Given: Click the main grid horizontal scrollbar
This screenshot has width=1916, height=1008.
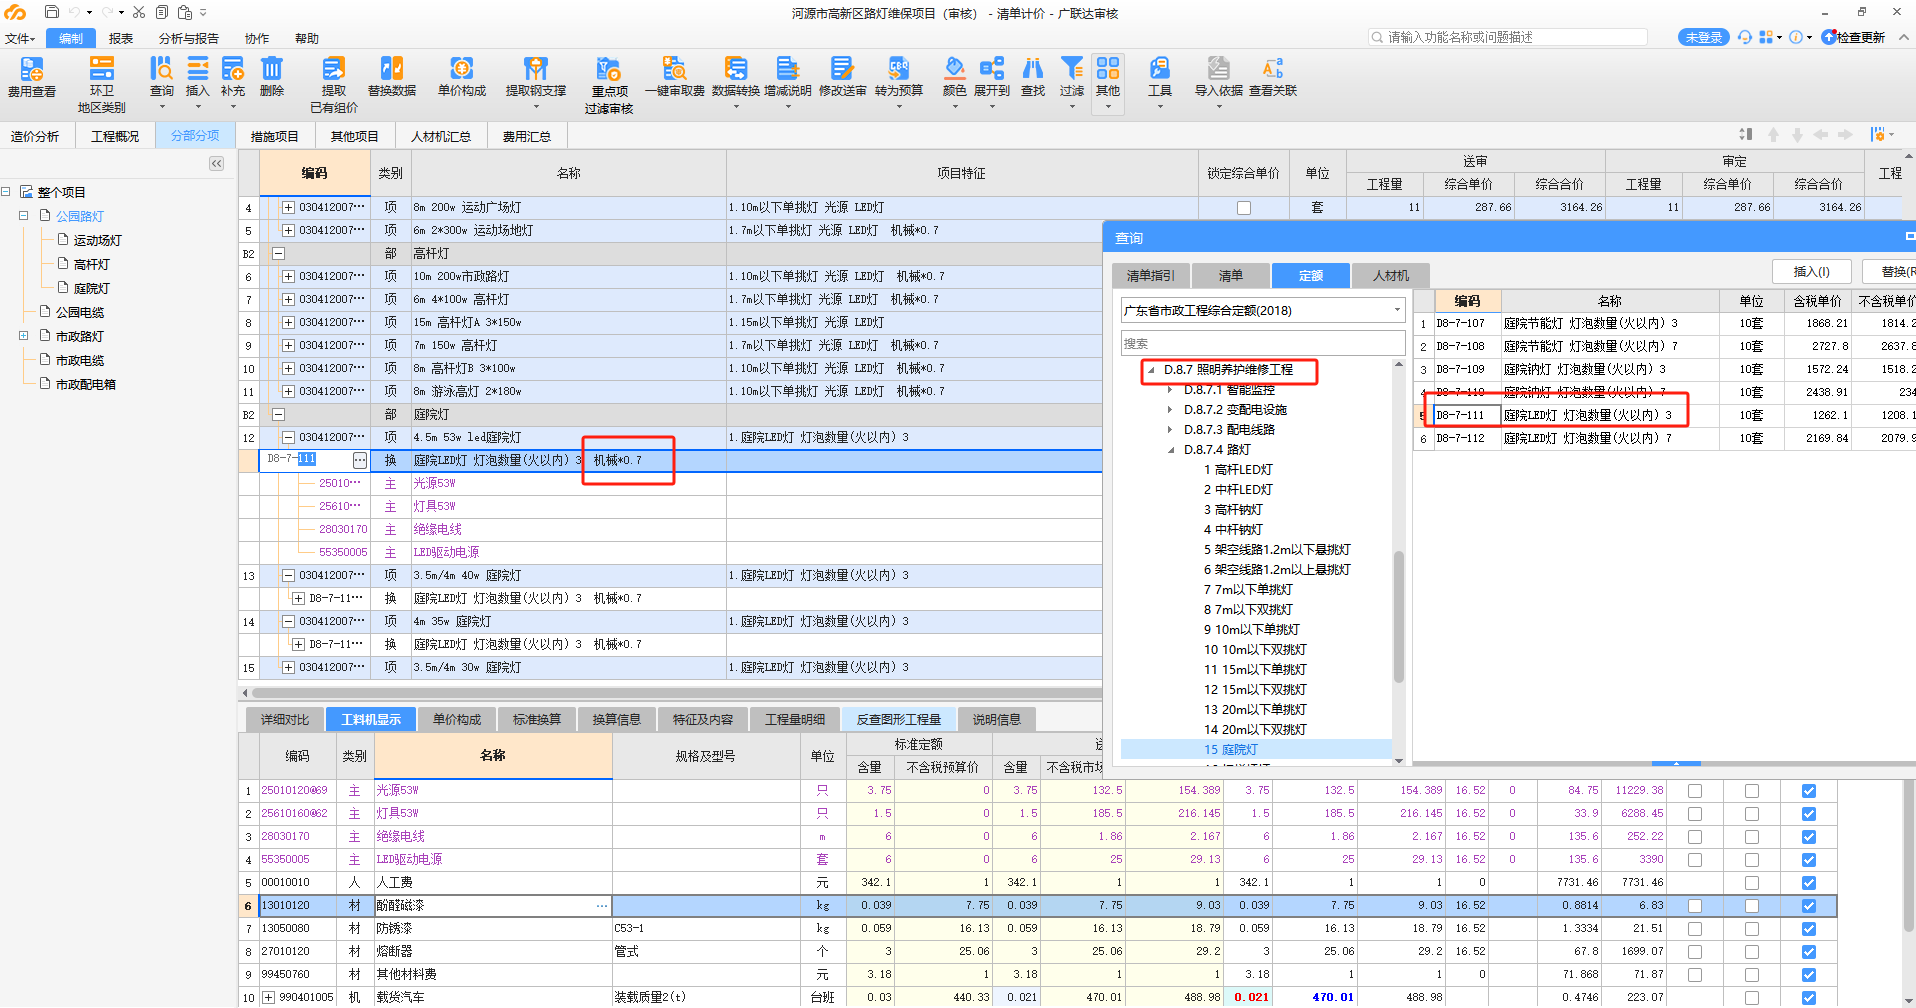Looking at the screenshot, I should pyautogui.click(x=676, y=692).
